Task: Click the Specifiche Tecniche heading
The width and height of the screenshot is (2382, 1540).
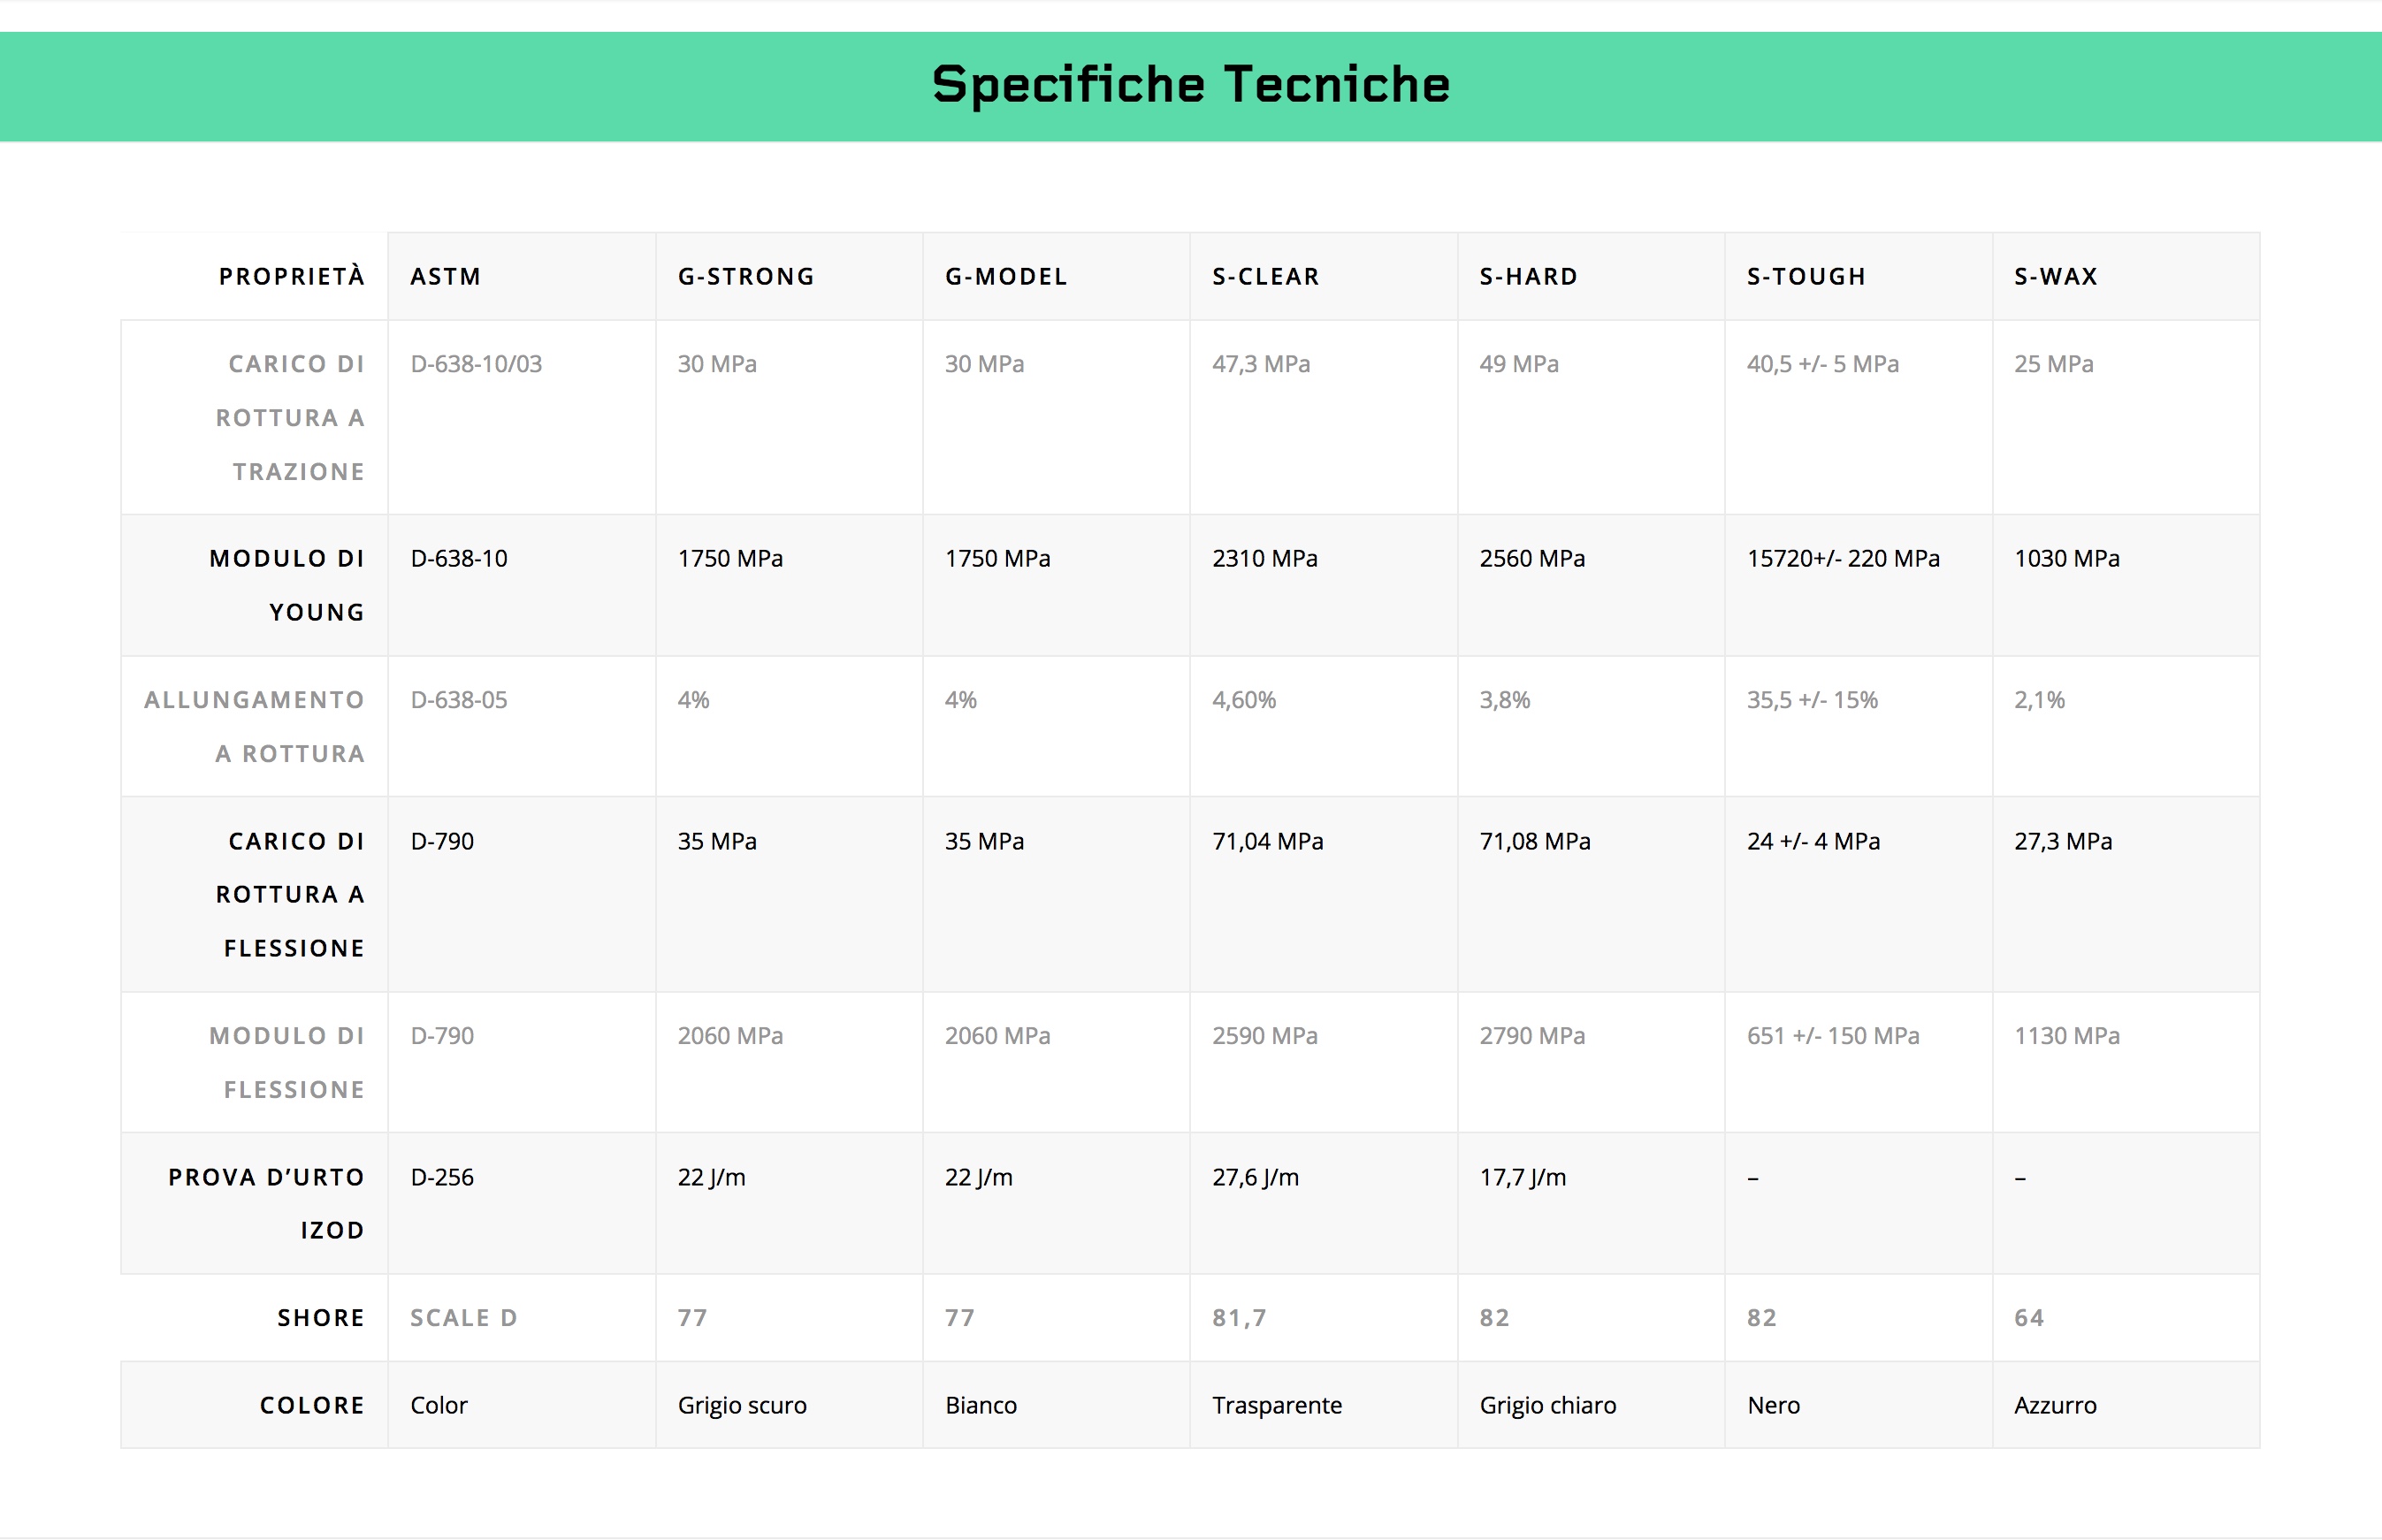Action: [1191, 84]
